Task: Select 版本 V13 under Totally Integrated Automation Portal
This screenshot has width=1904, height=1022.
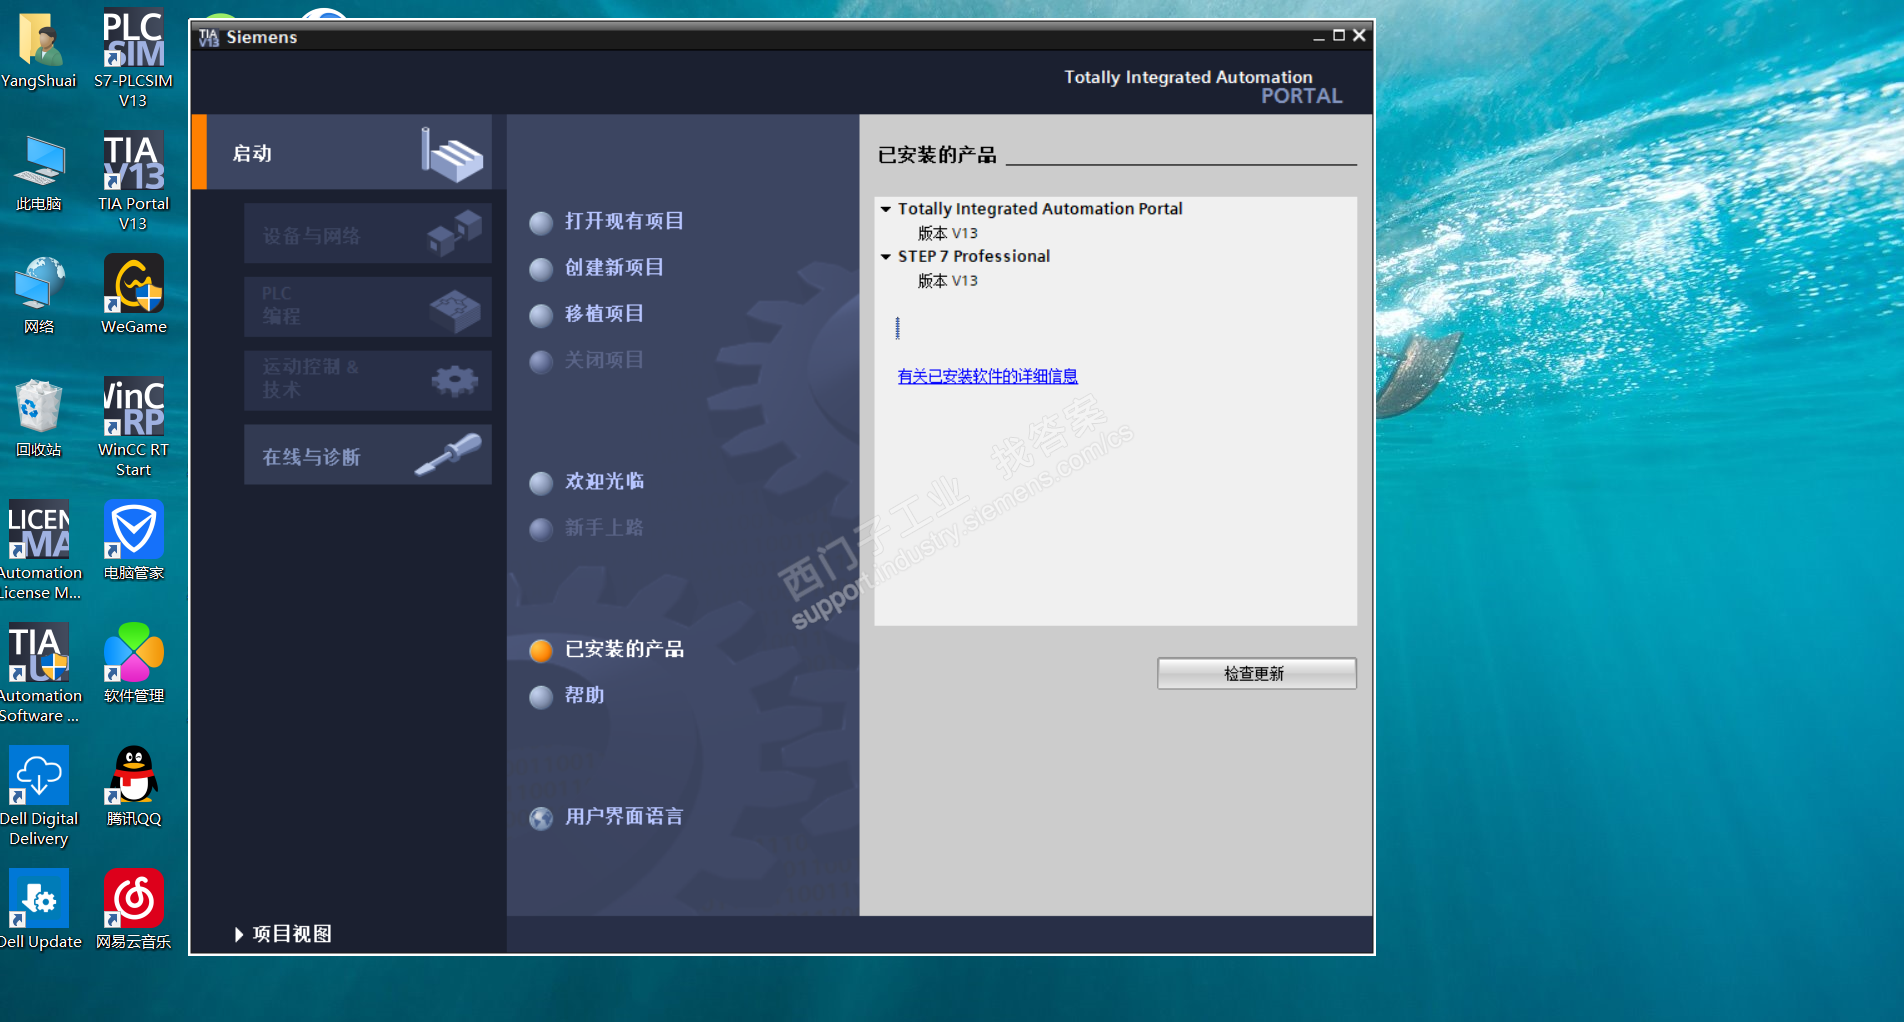Action: click(948, 233)
